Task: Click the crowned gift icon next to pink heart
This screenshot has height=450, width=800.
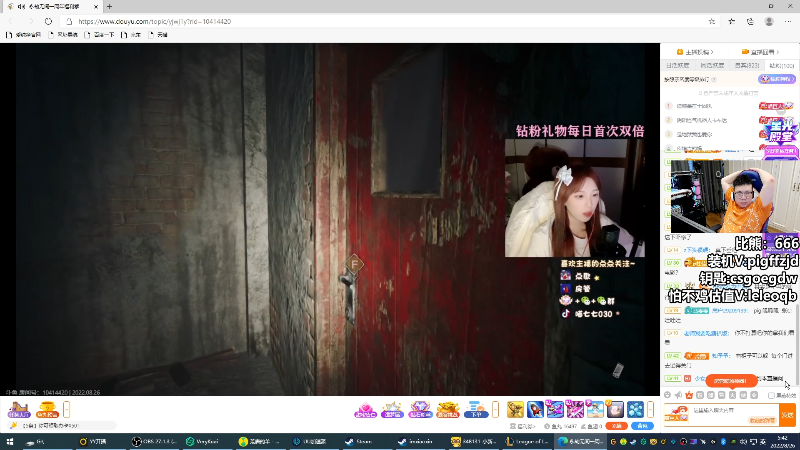Action: pos(393,409)
